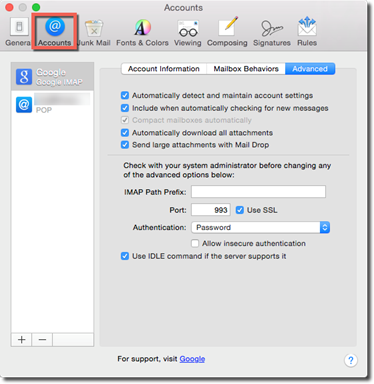Viewport: 374px width, 384px height.
Task: Select the Accounts preferences icon
Action: point(55,32)
